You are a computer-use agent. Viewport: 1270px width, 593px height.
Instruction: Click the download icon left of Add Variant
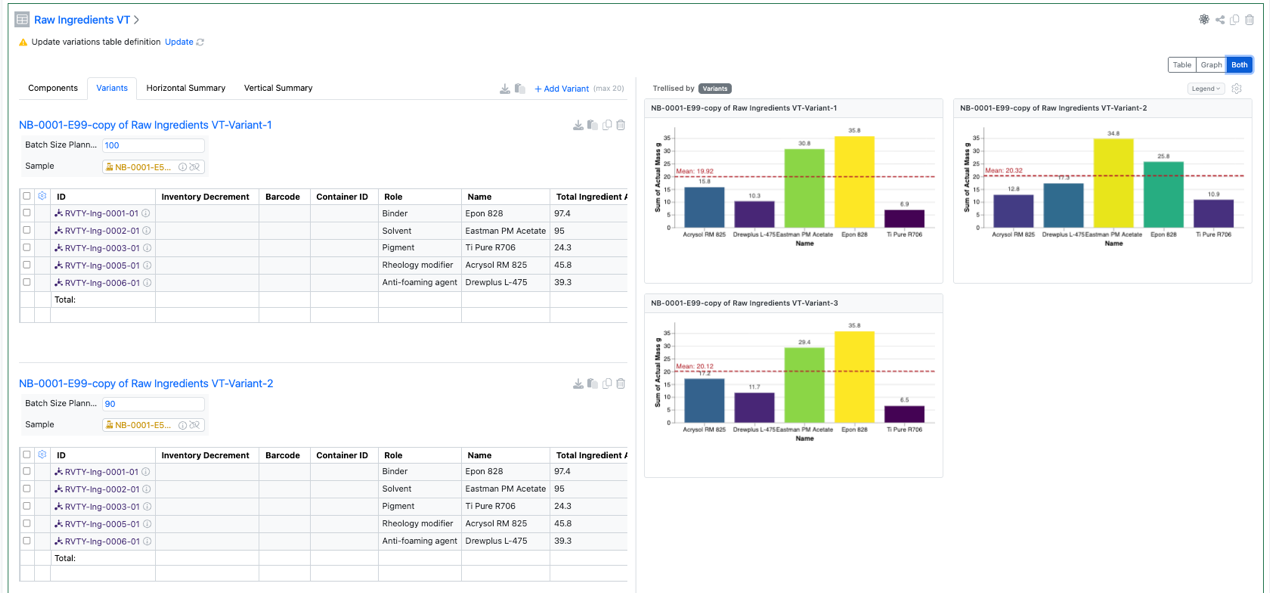click(x=505, y=89)
